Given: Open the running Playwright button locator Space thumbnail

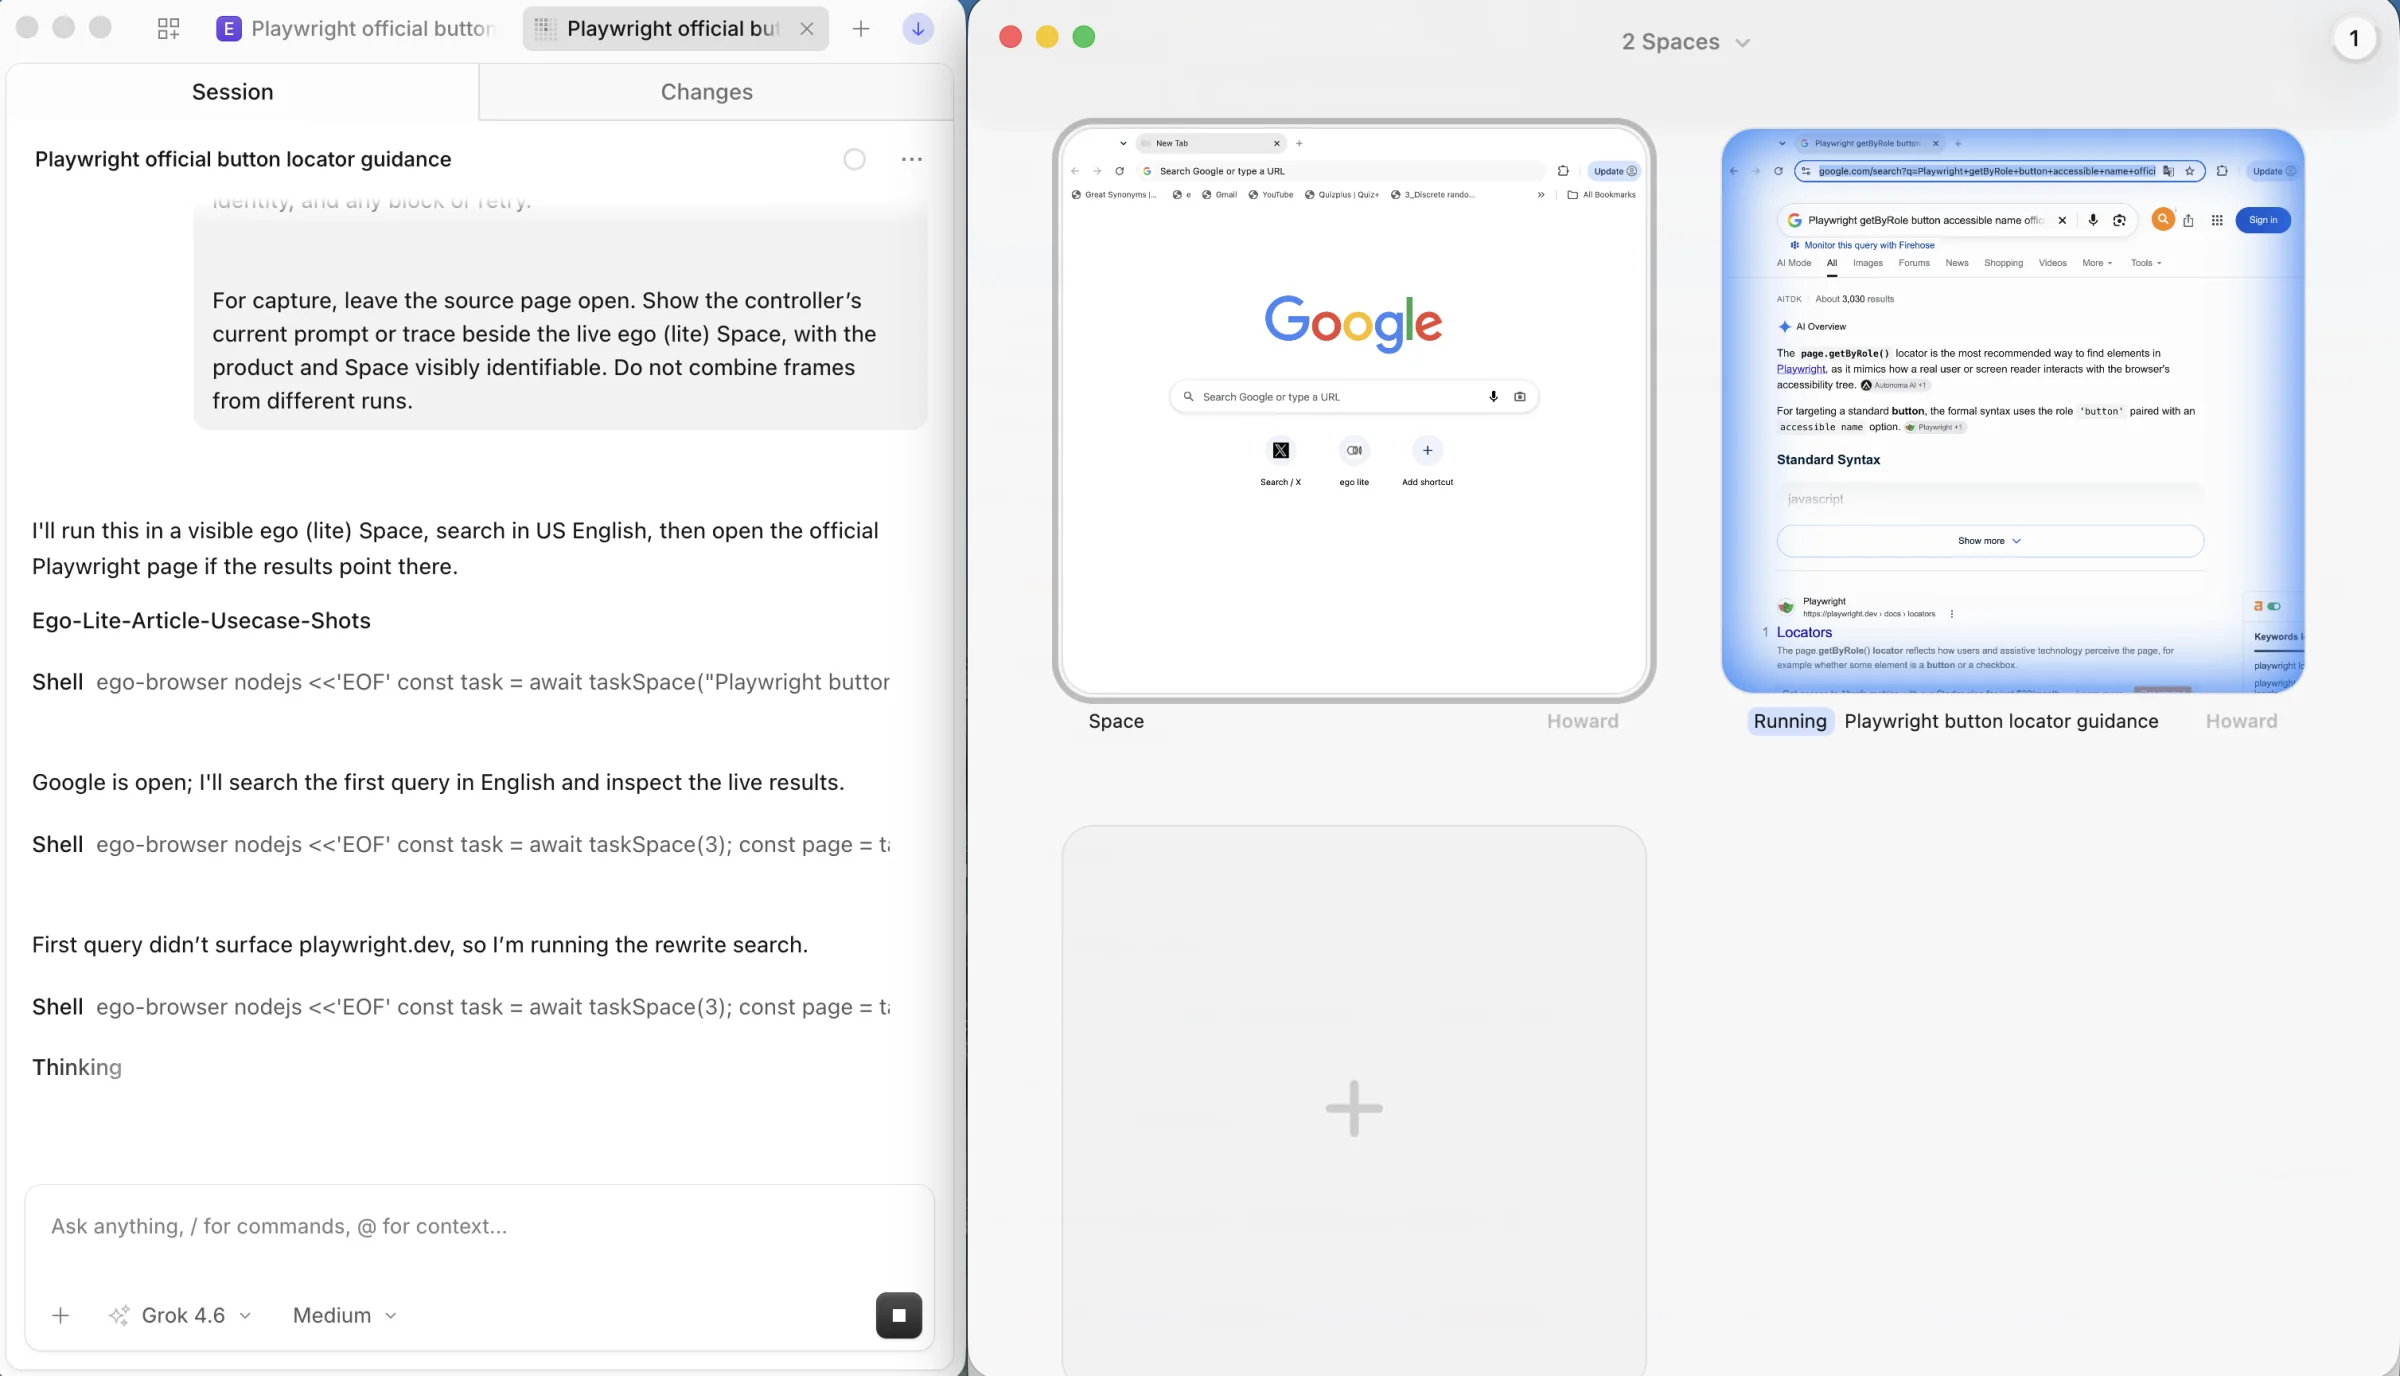Looking at the screenshot, I should [2013, 411].
